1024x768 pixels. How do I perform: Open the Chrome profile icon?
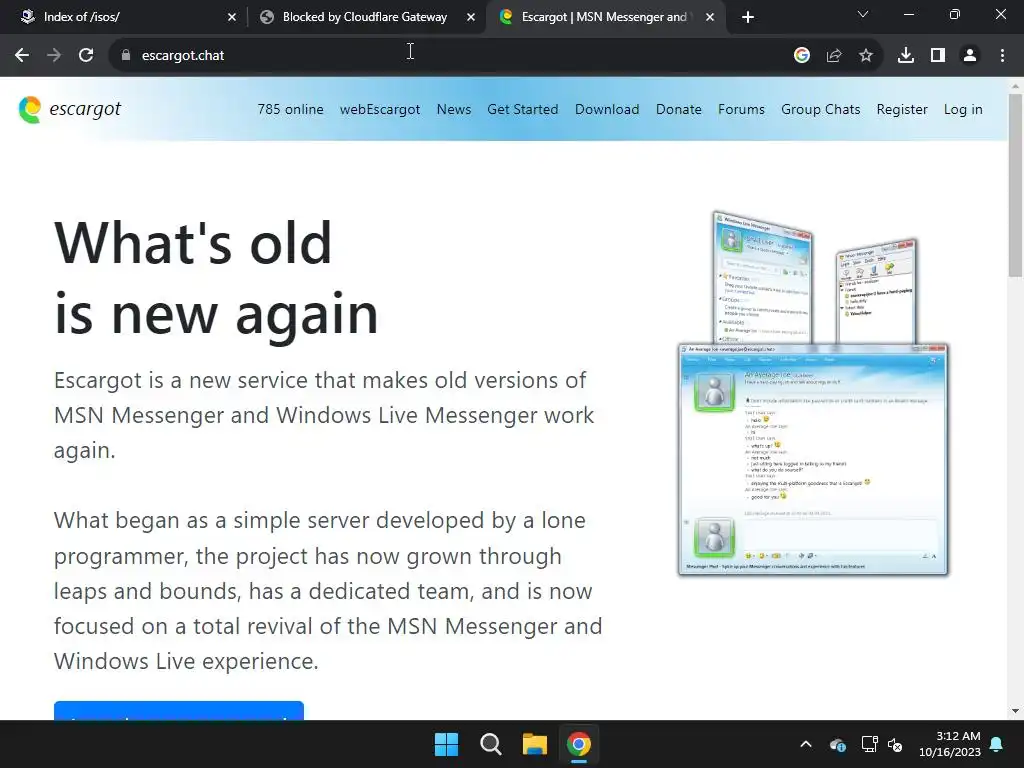[970, 56]
